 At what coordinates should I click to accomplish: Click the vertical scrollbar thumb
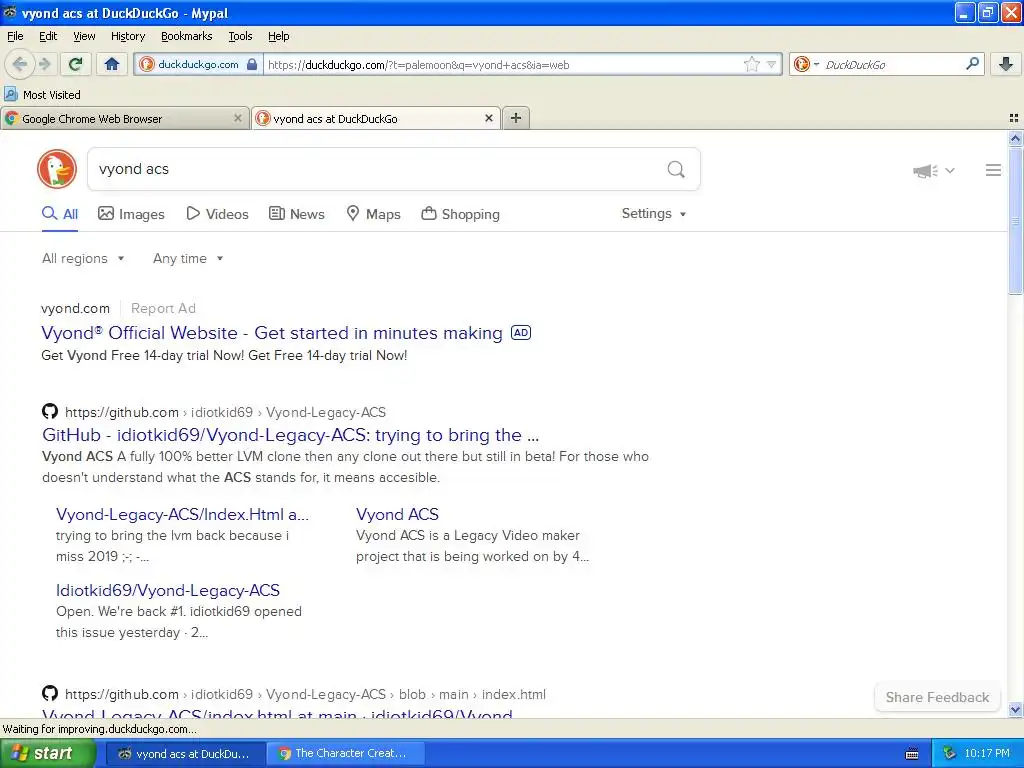coord(1015,220)
